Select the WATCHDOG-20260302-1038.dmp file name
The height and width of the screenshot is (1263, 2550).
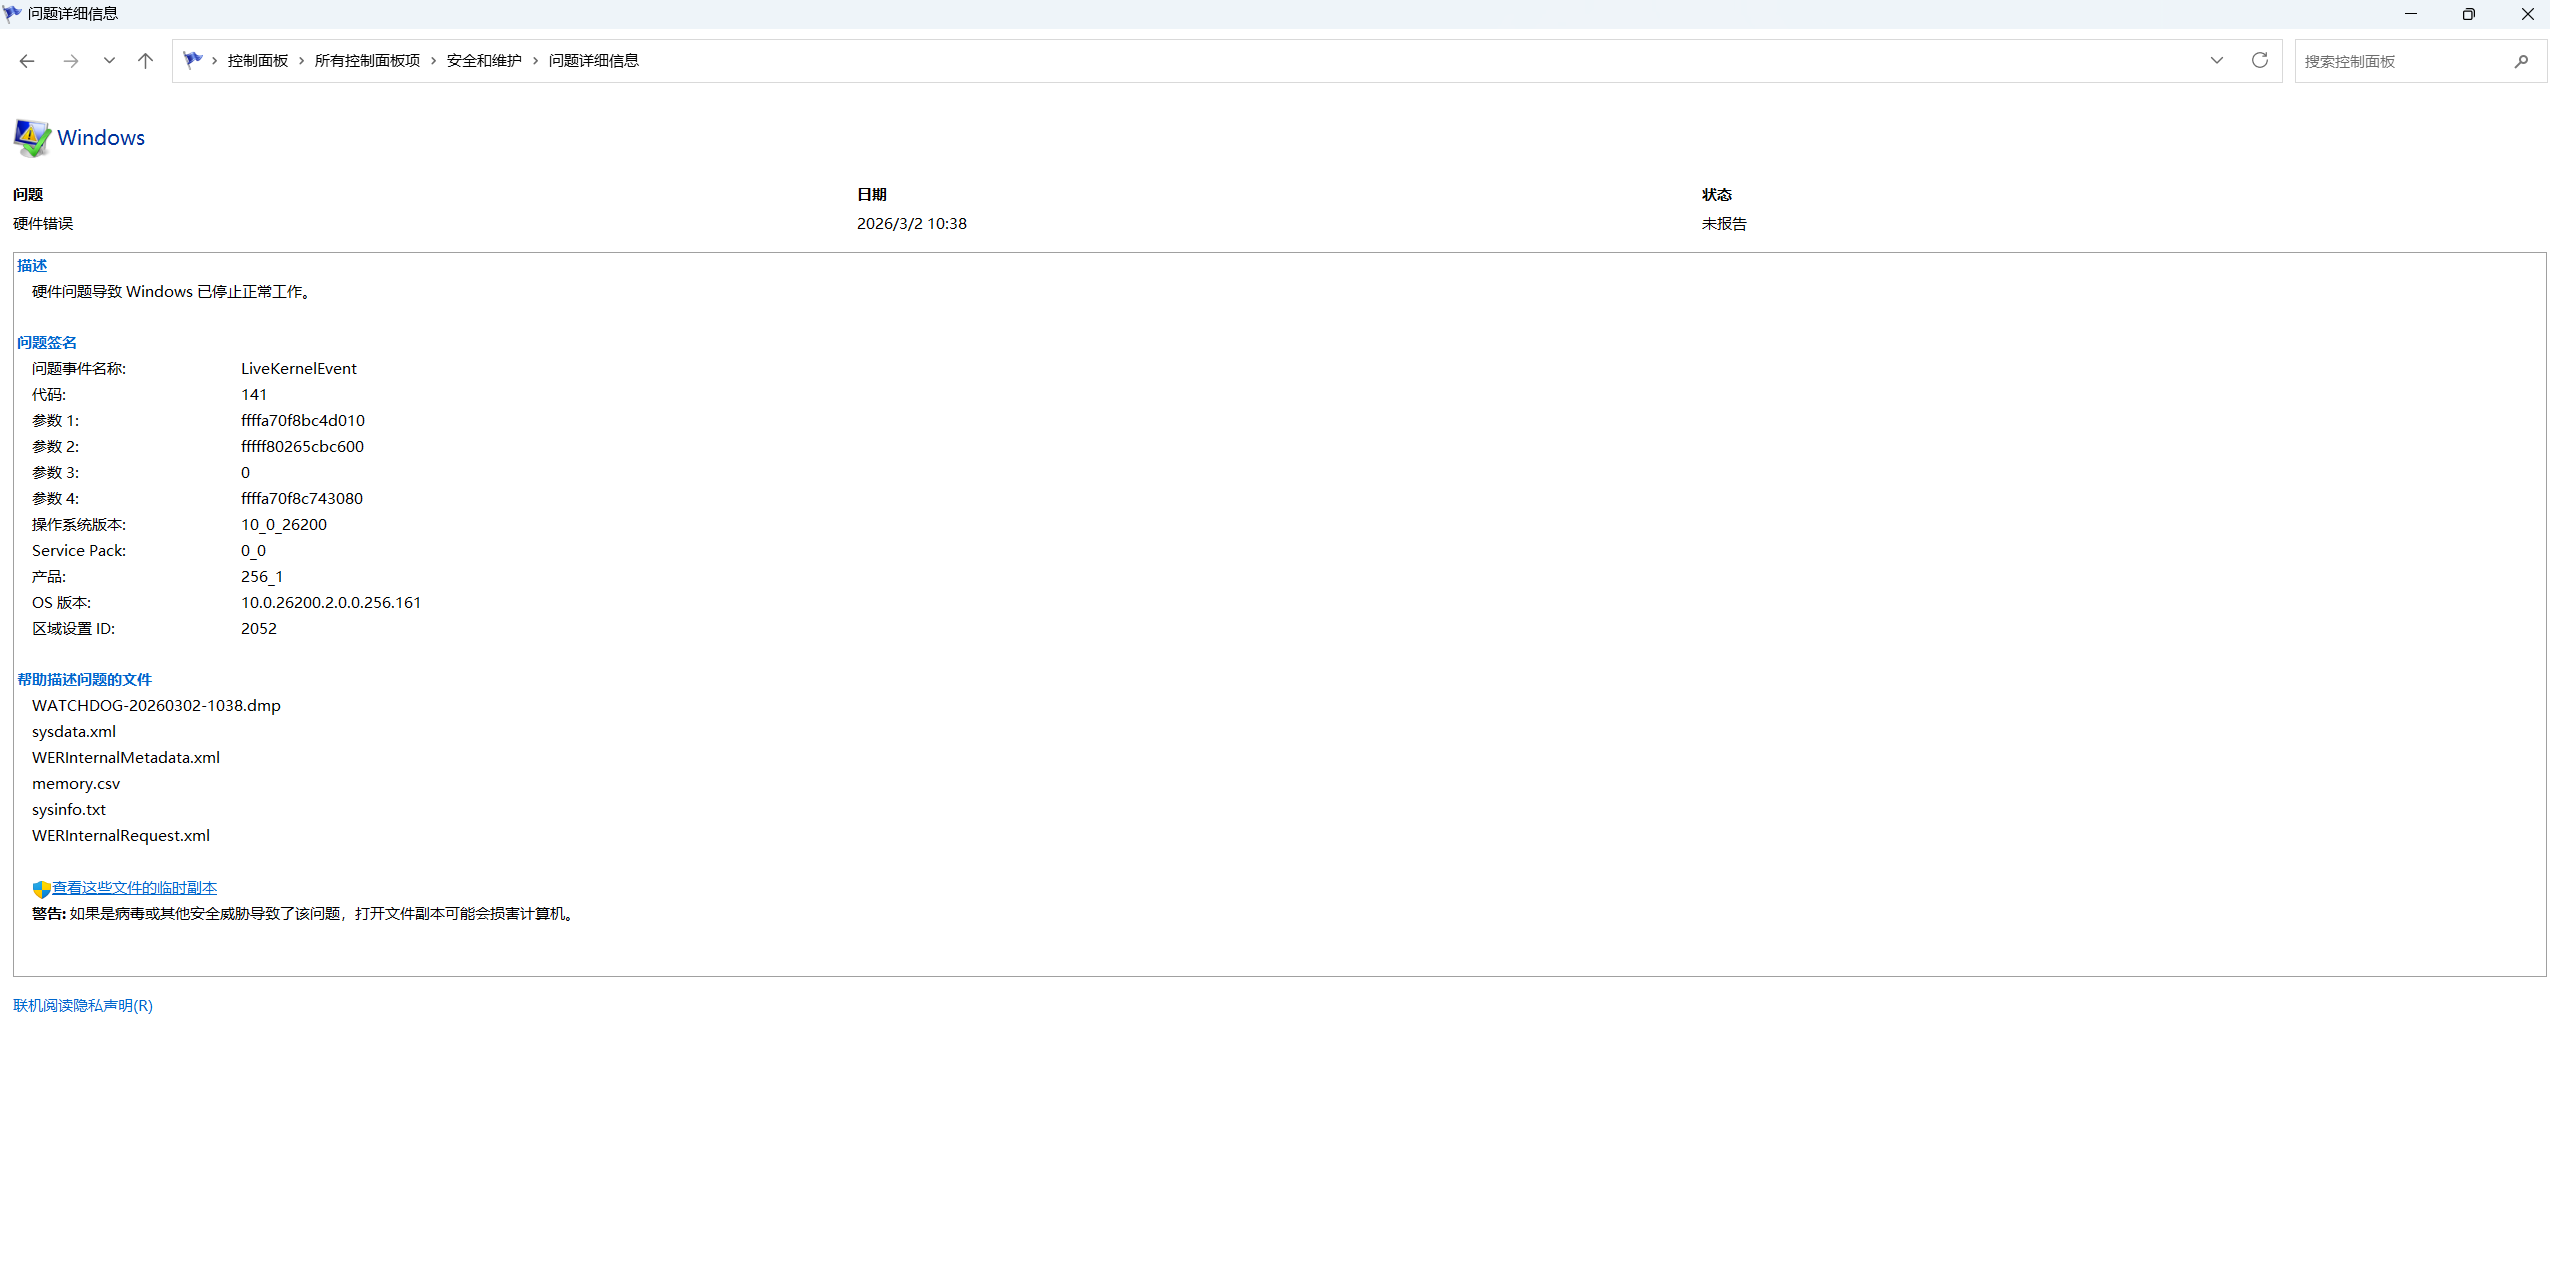coord(156,706)
